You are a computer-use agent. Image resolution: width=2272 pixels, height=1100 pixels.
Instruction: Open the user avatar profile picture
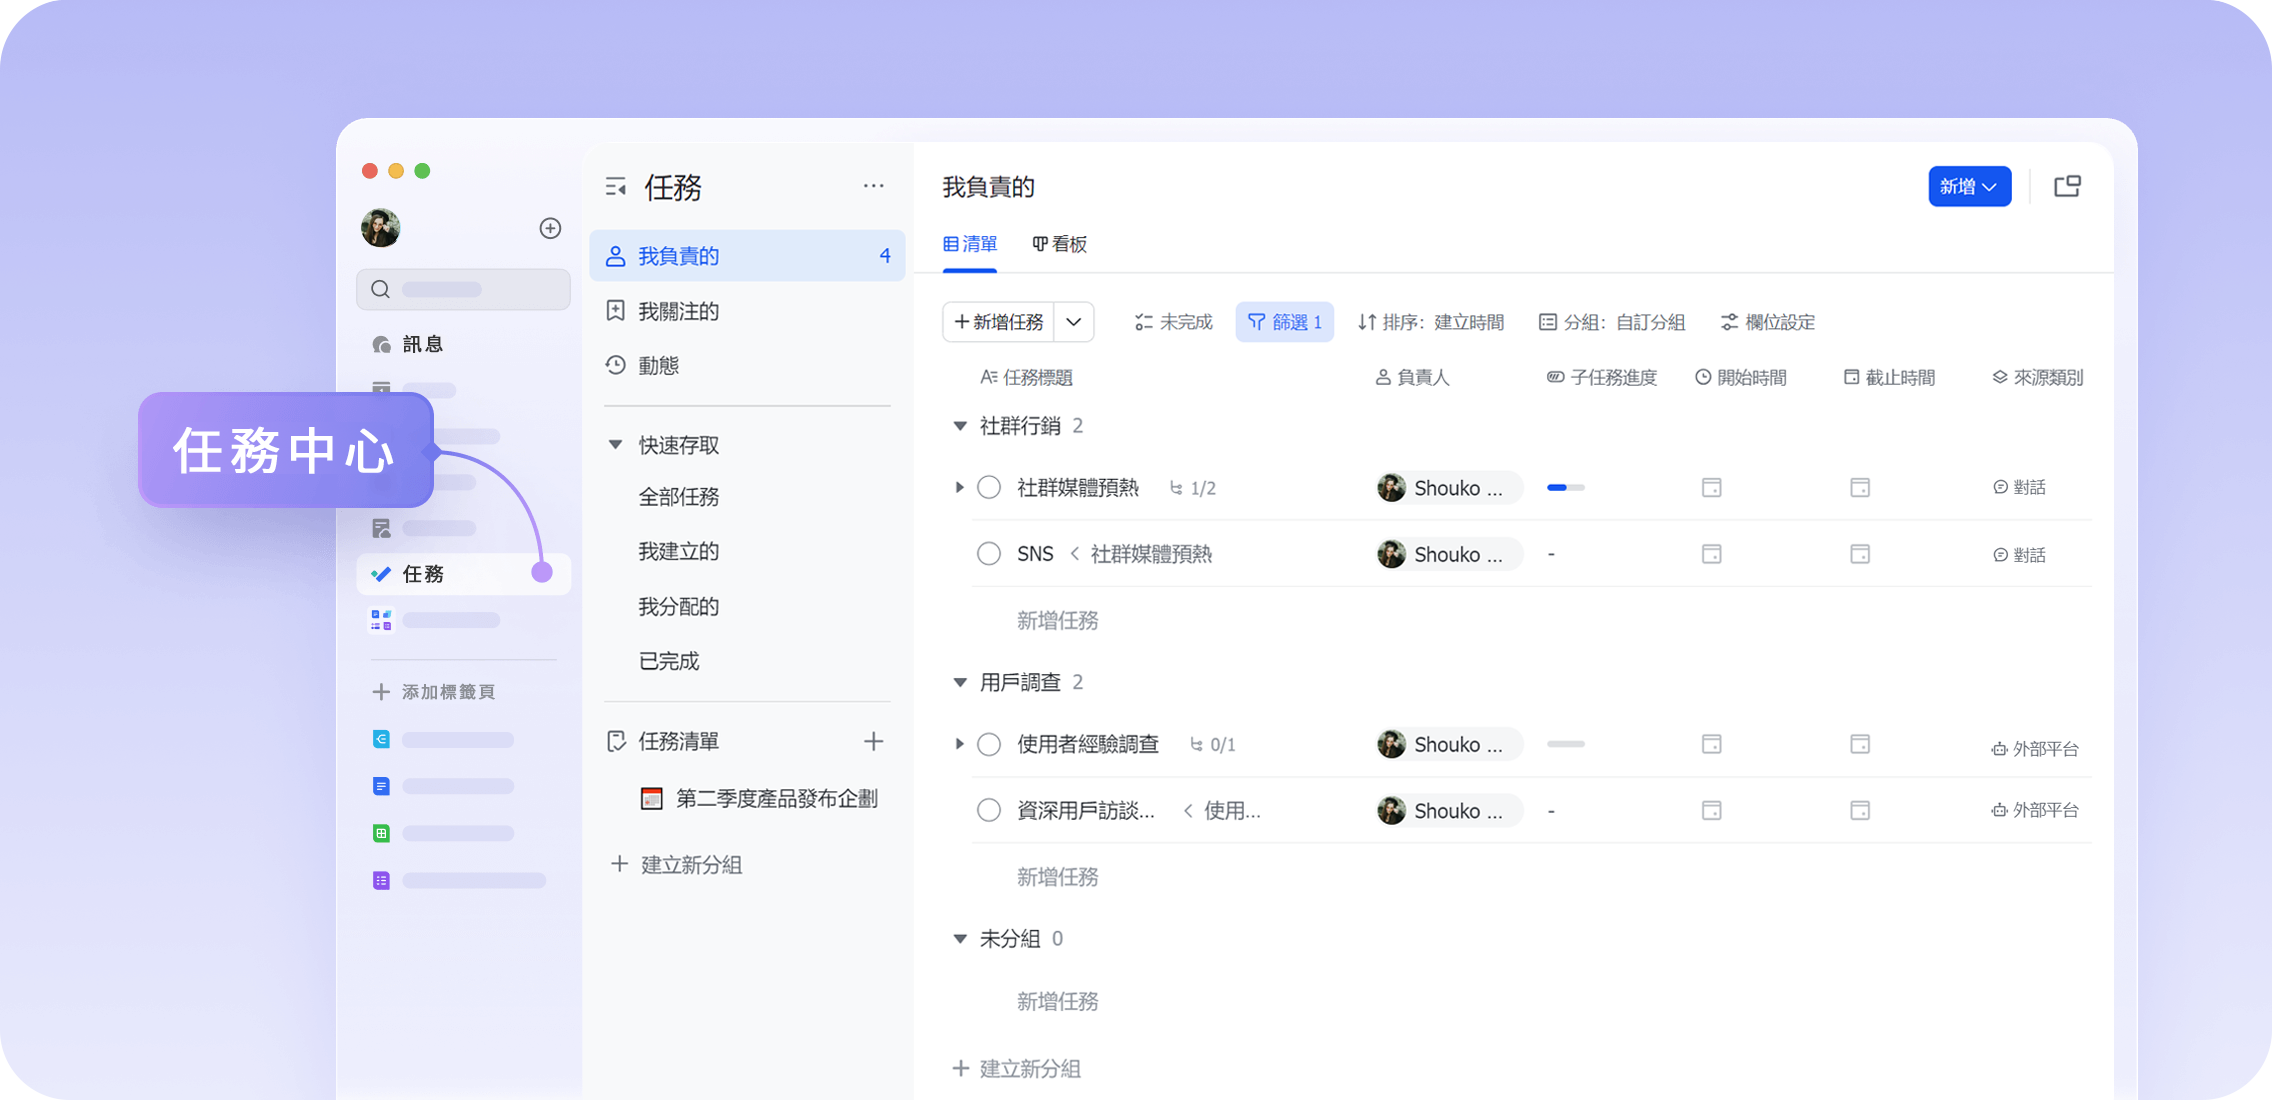(x=381, y=228)
